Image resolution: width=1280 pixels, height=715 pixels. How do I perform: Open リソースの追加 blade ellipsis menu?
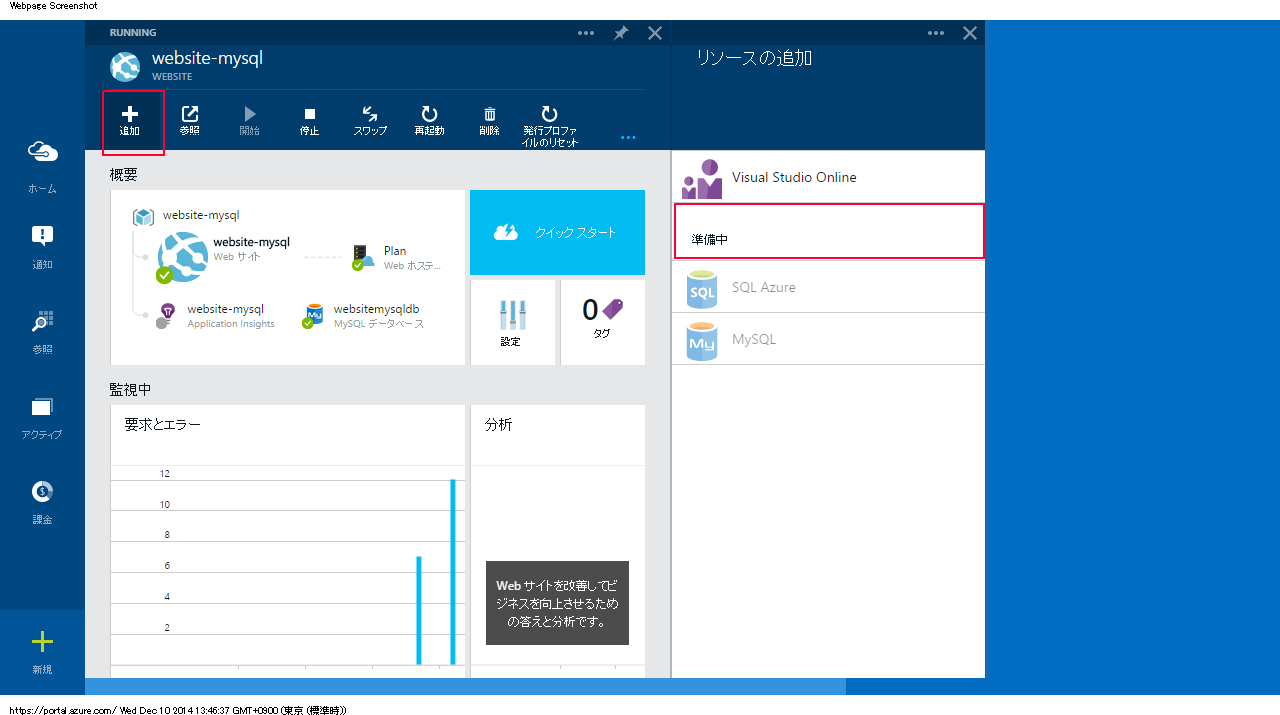(x=936, y=33)
